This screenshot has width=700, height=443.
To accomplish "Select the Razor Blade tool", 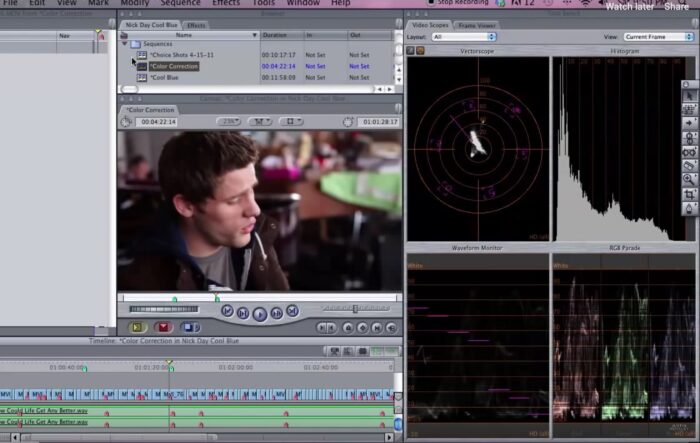I will (x=689, y=166).
